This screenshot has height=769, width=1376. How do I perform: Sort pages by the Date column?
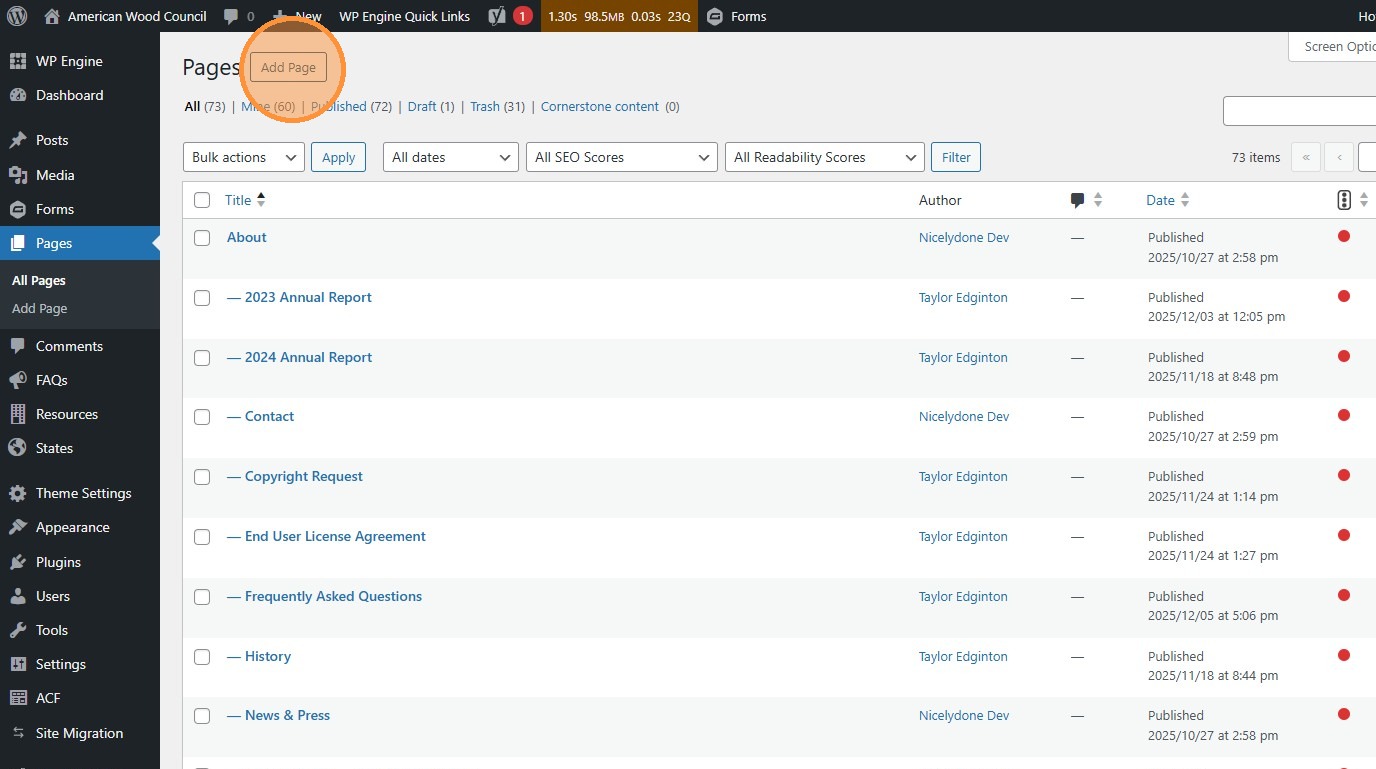1168,200
